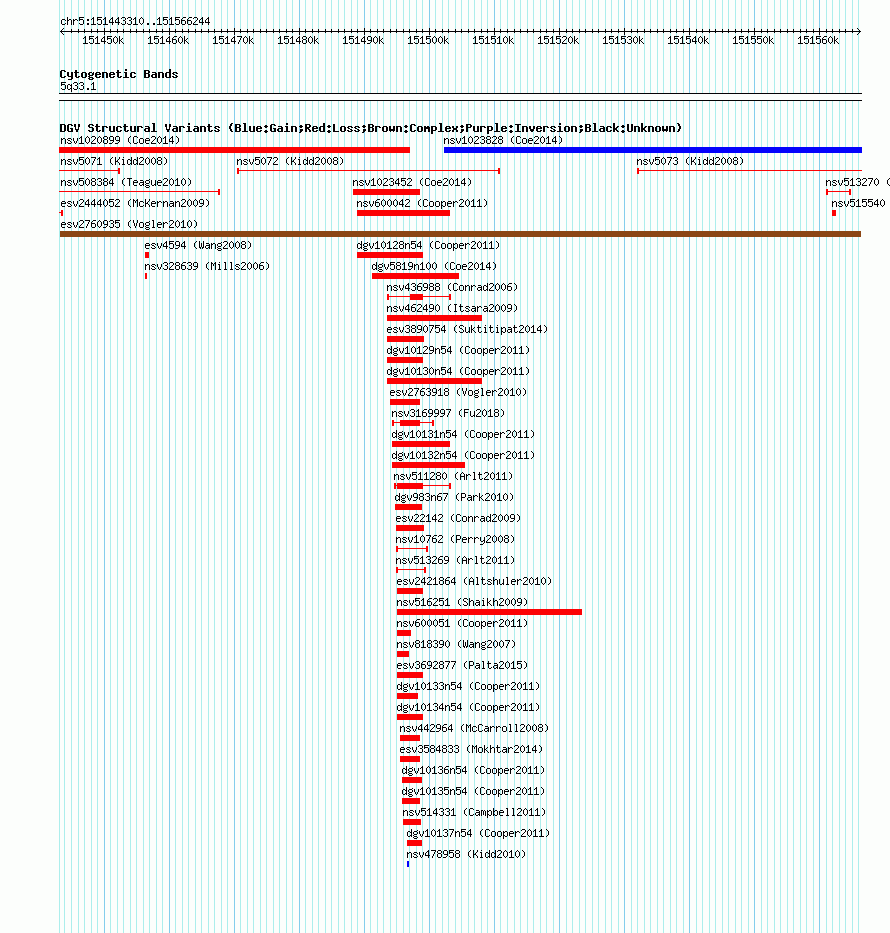Open esv22142 (Conrad2009) entry

[458, 518]
